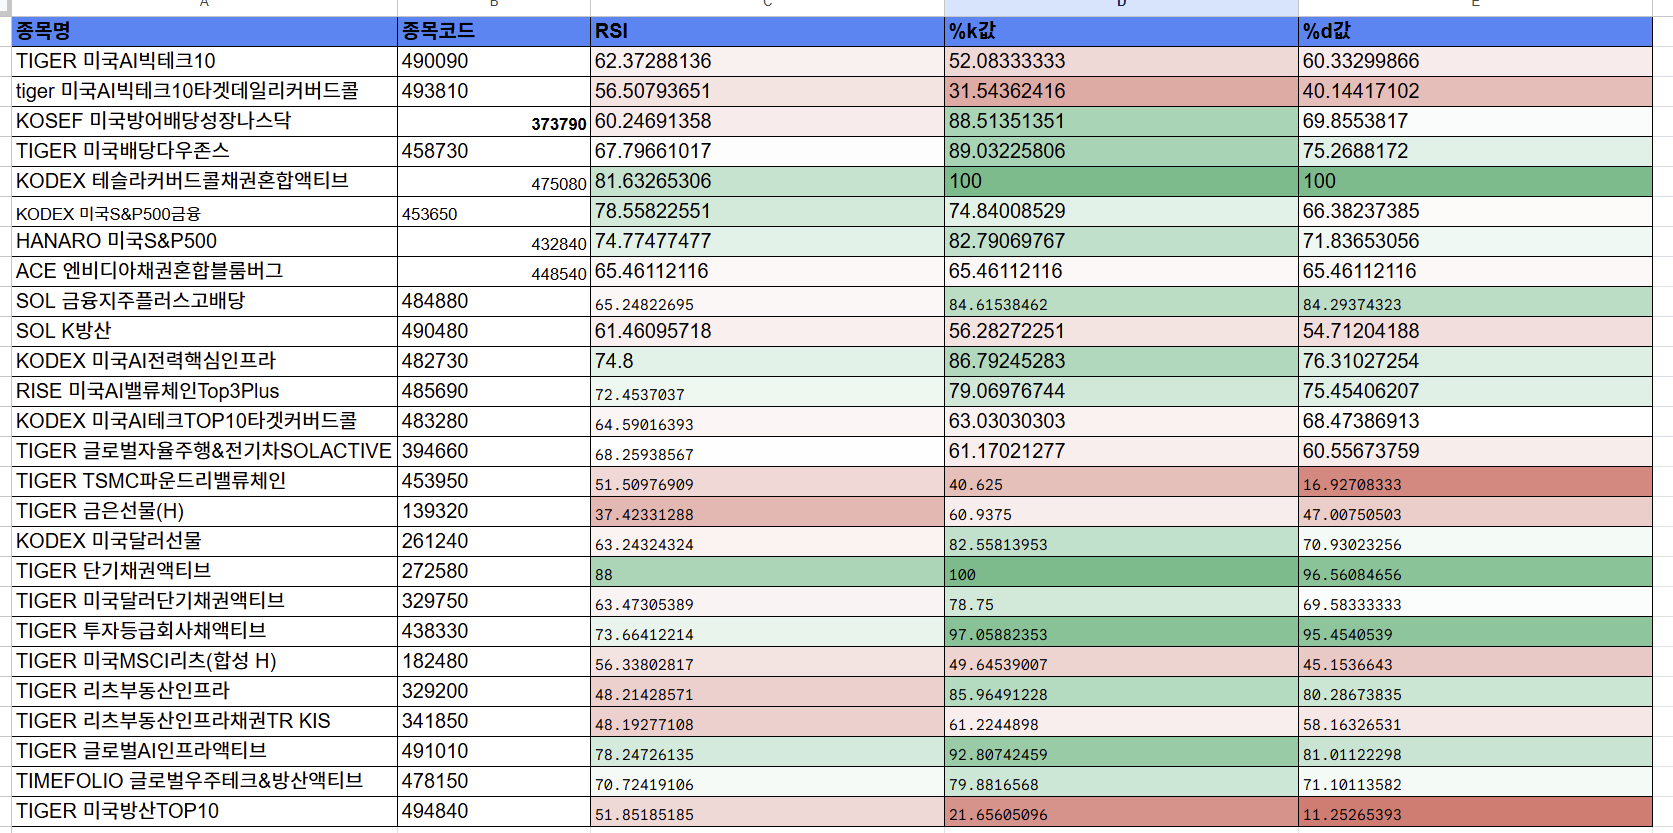Click TIGER 투자등급회사채액티브 cell
1673x833 pixels.
point(204,631)
